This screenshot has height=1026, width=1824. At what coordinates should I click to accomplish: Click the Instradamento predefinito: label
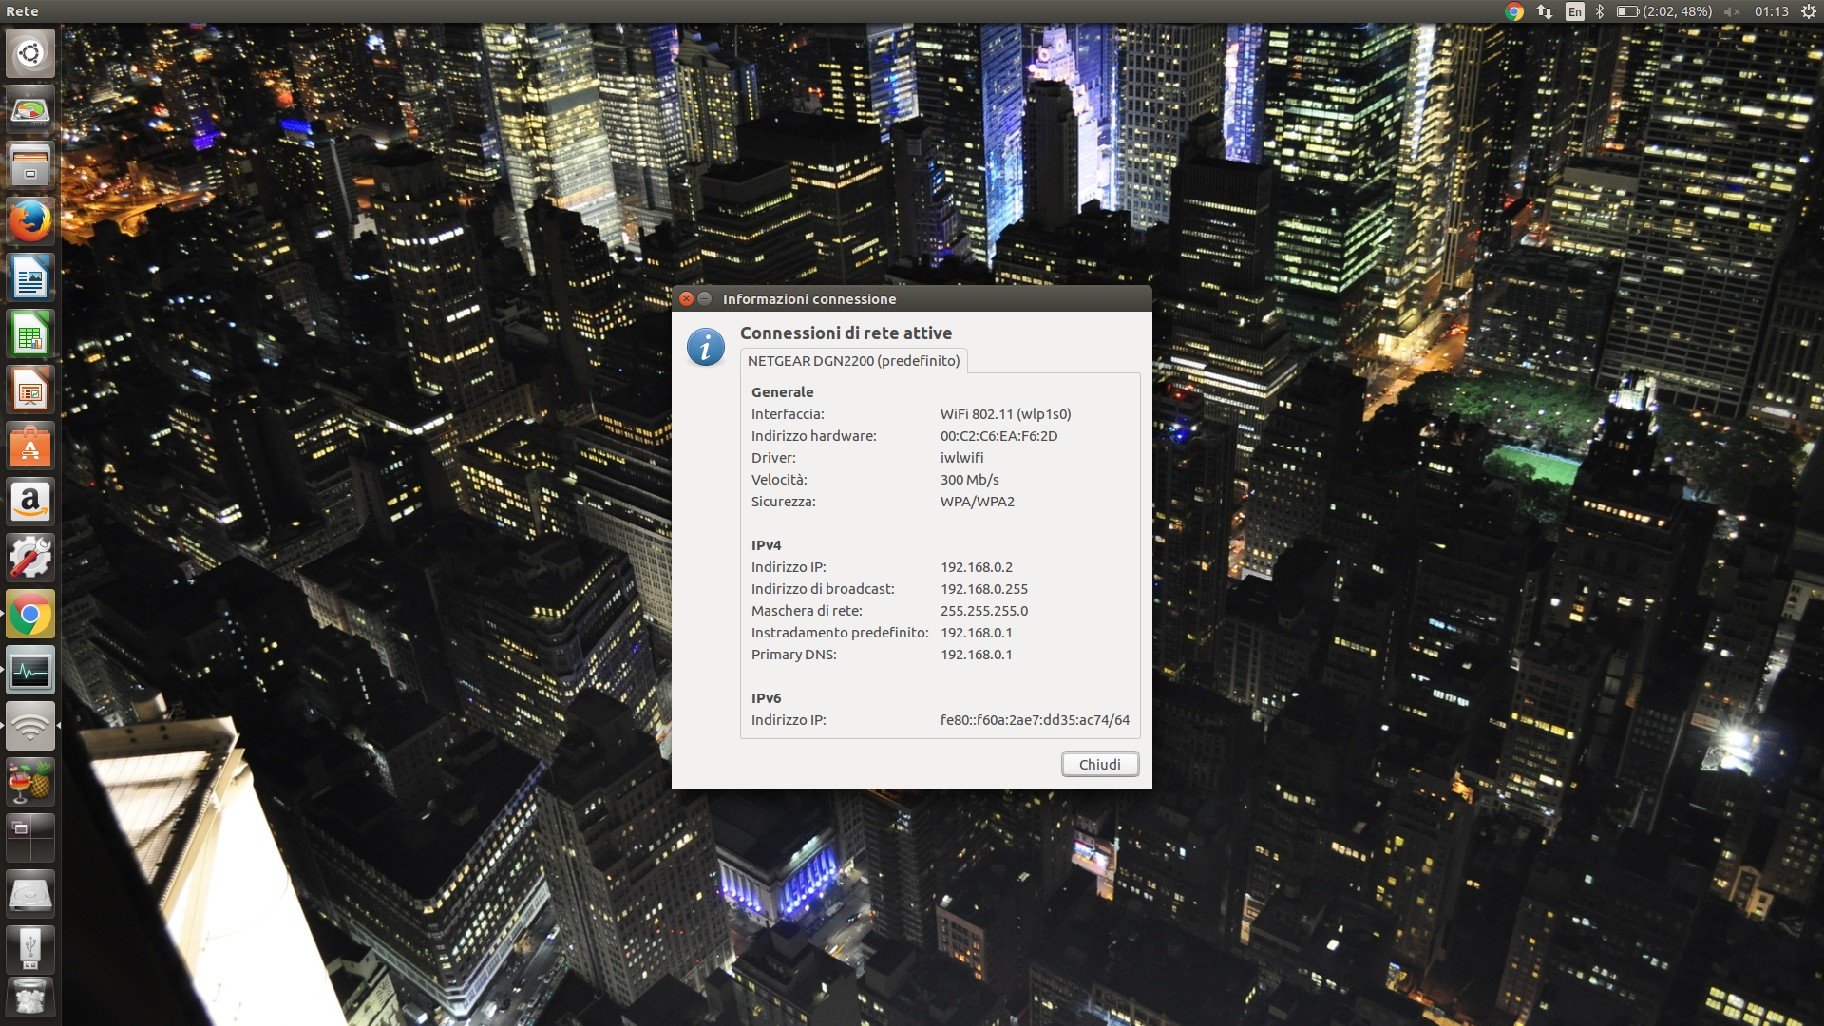point(840,633)
